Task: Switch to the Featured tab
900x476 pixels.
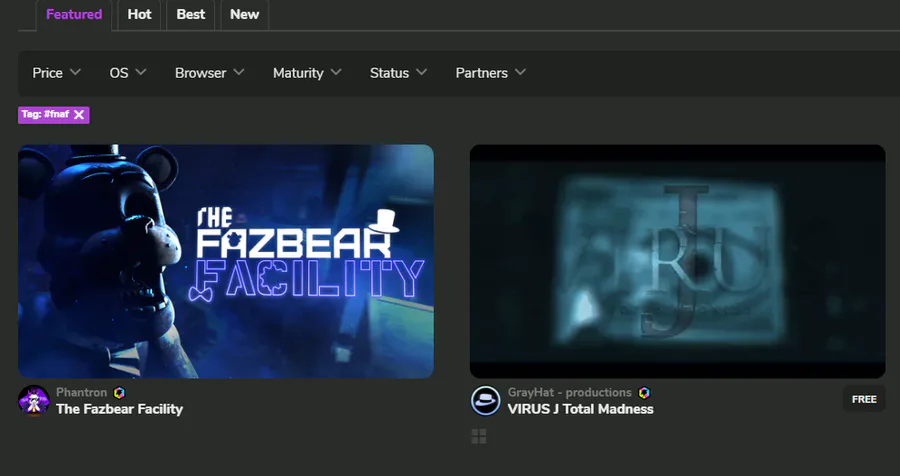Action: (74, 15)
